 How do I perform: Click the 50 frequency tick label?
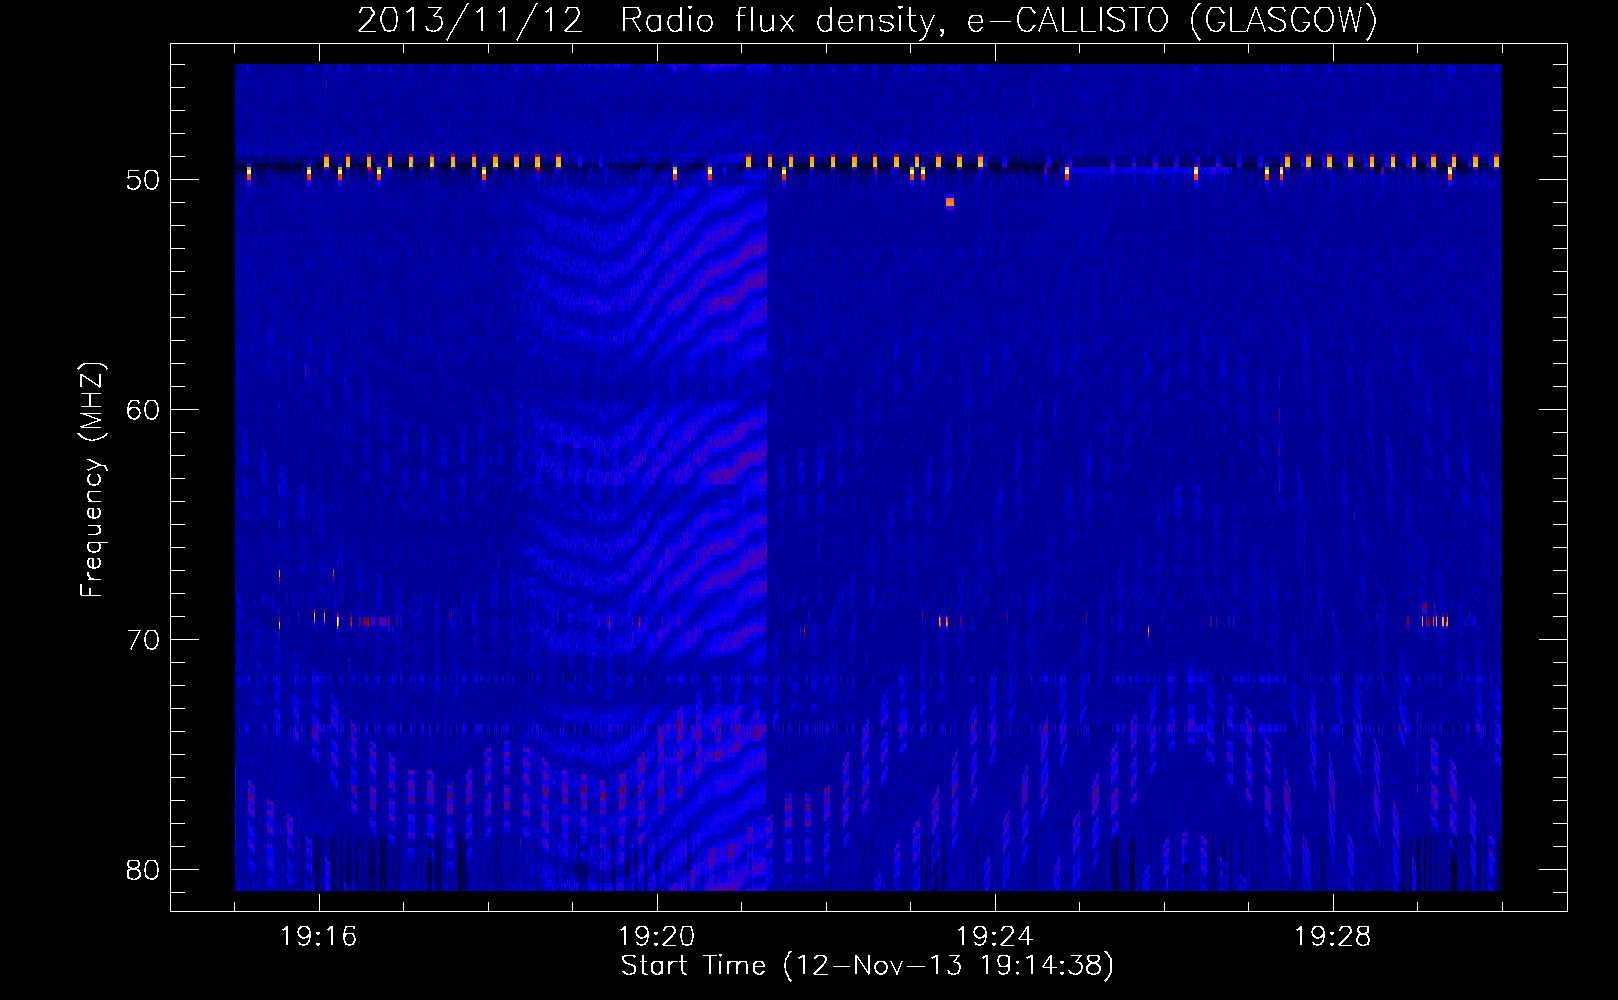click(143, 180)
